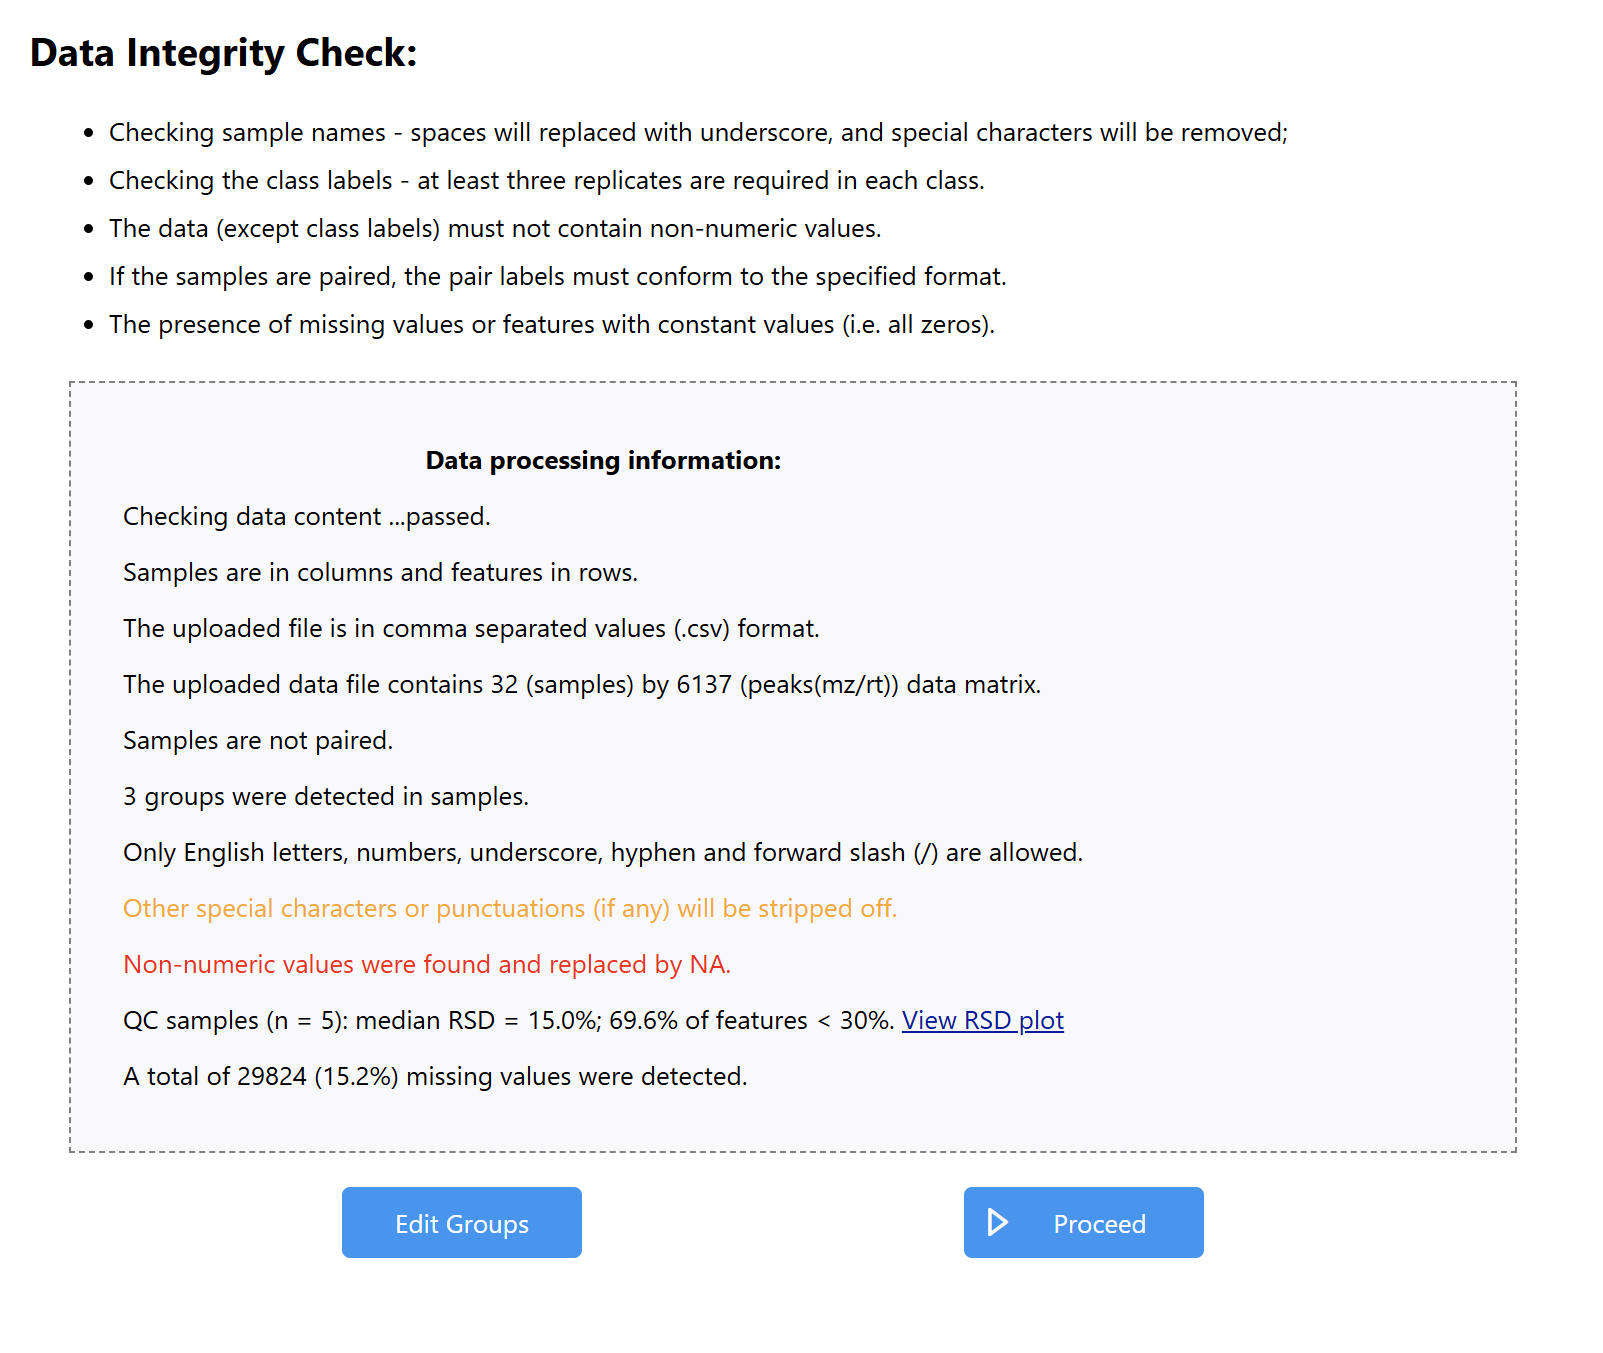
Task: Click 'Samples are in columns' line
Action: (x=380, y=572)
